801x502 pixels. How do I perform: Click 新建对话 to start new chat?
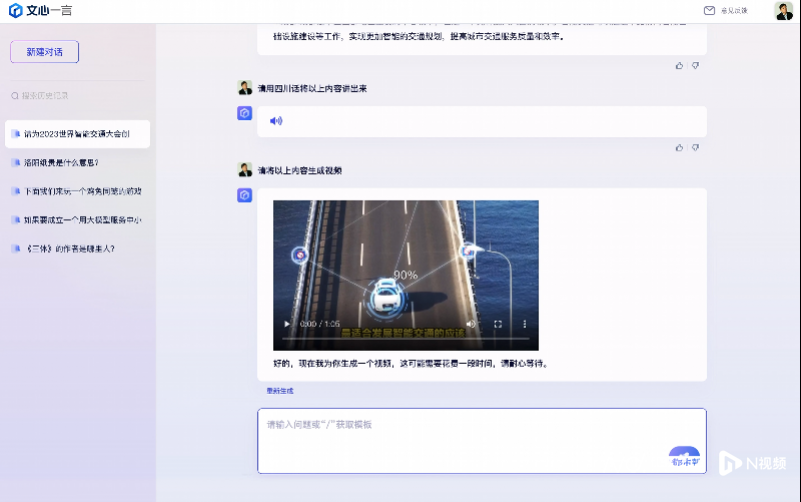pos(44,52)
